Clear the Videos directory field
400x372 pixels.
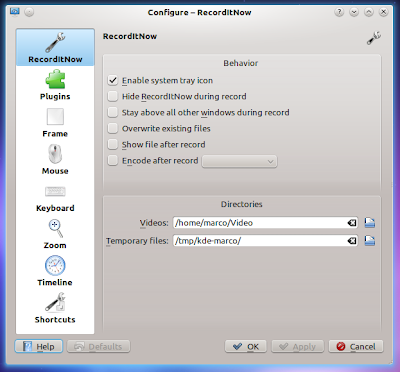pos(352,223)
